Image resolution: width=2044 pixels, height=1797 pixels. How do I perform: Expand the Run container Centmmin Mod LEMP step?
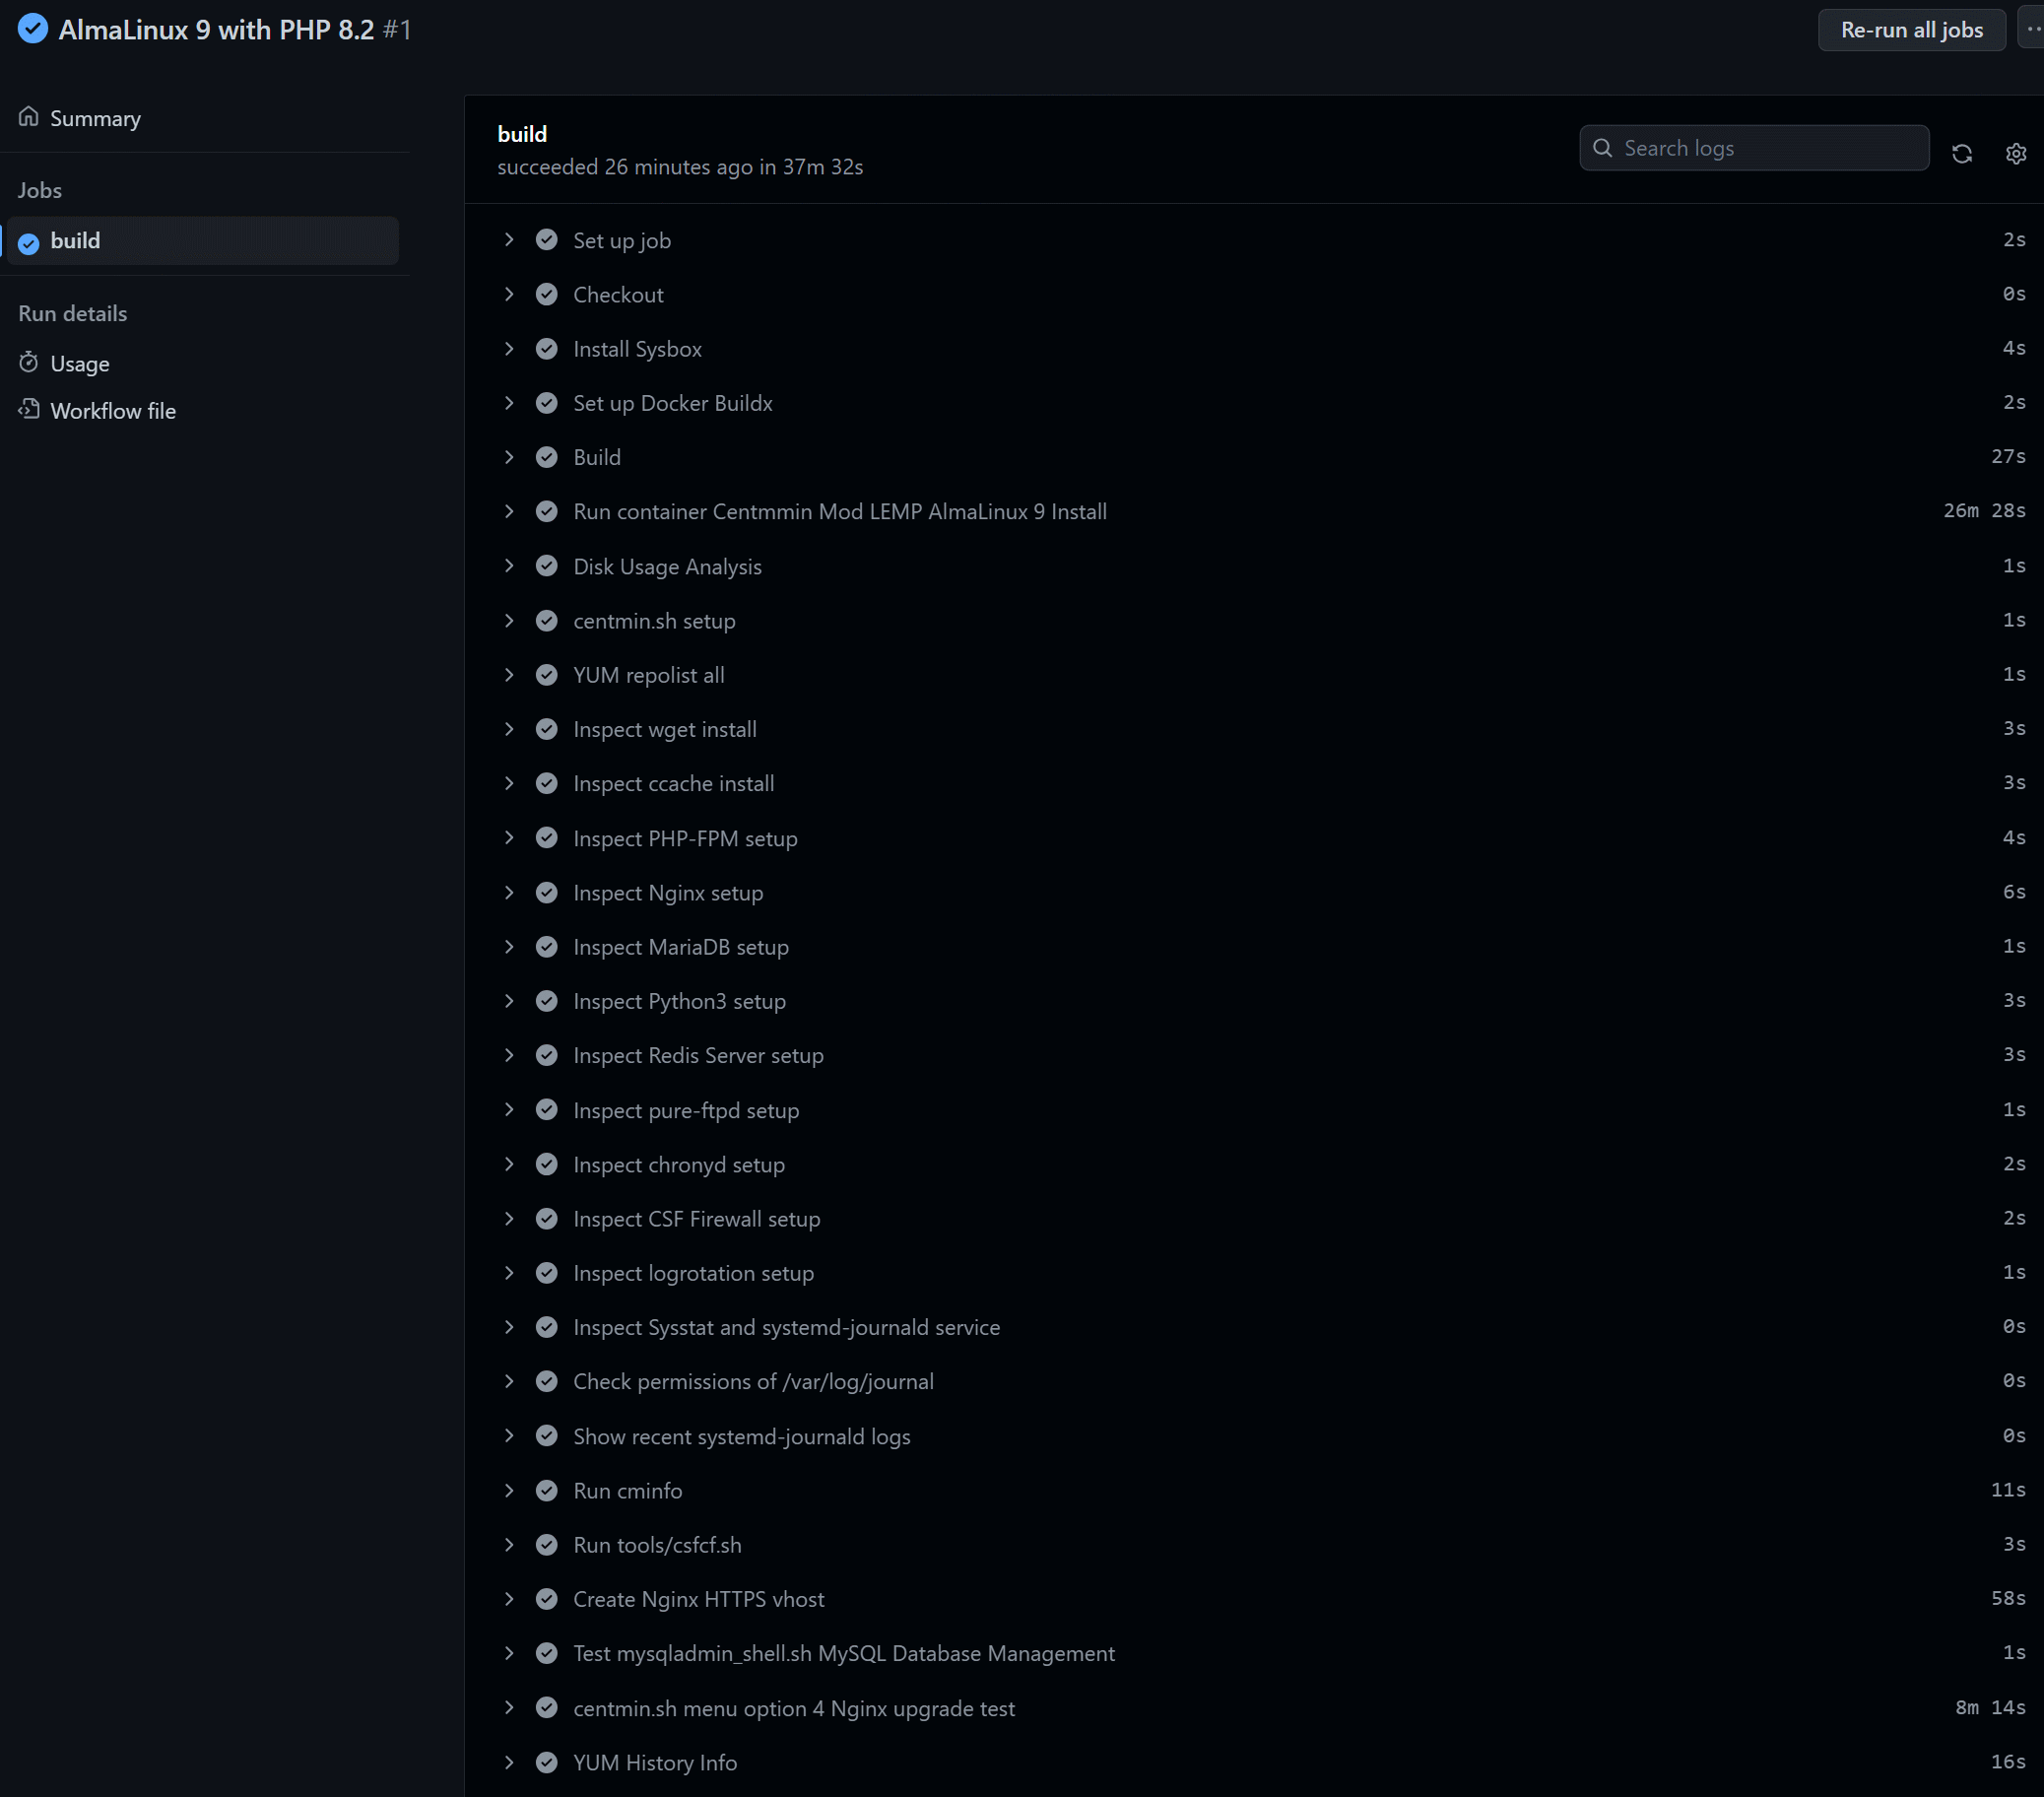509,511
